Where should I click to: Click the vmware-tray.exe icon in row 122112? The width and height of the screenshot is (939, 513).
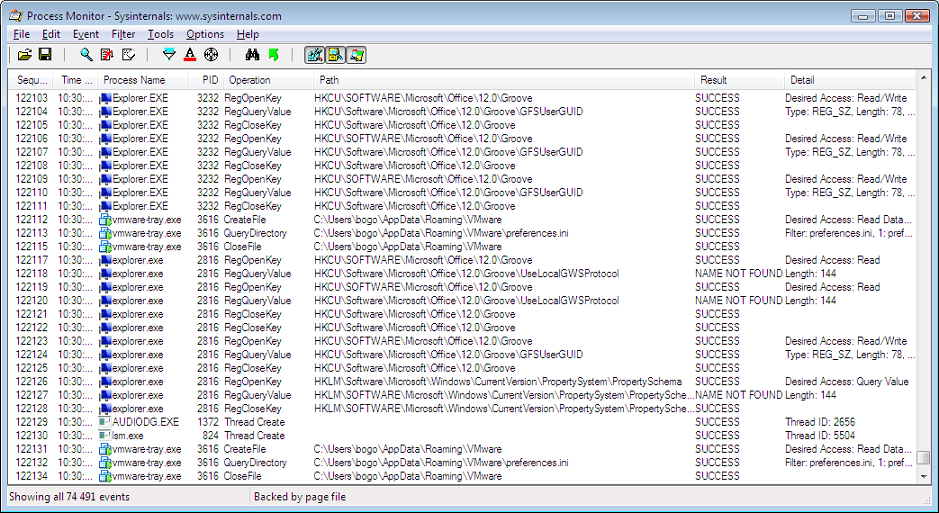(106, 220)
